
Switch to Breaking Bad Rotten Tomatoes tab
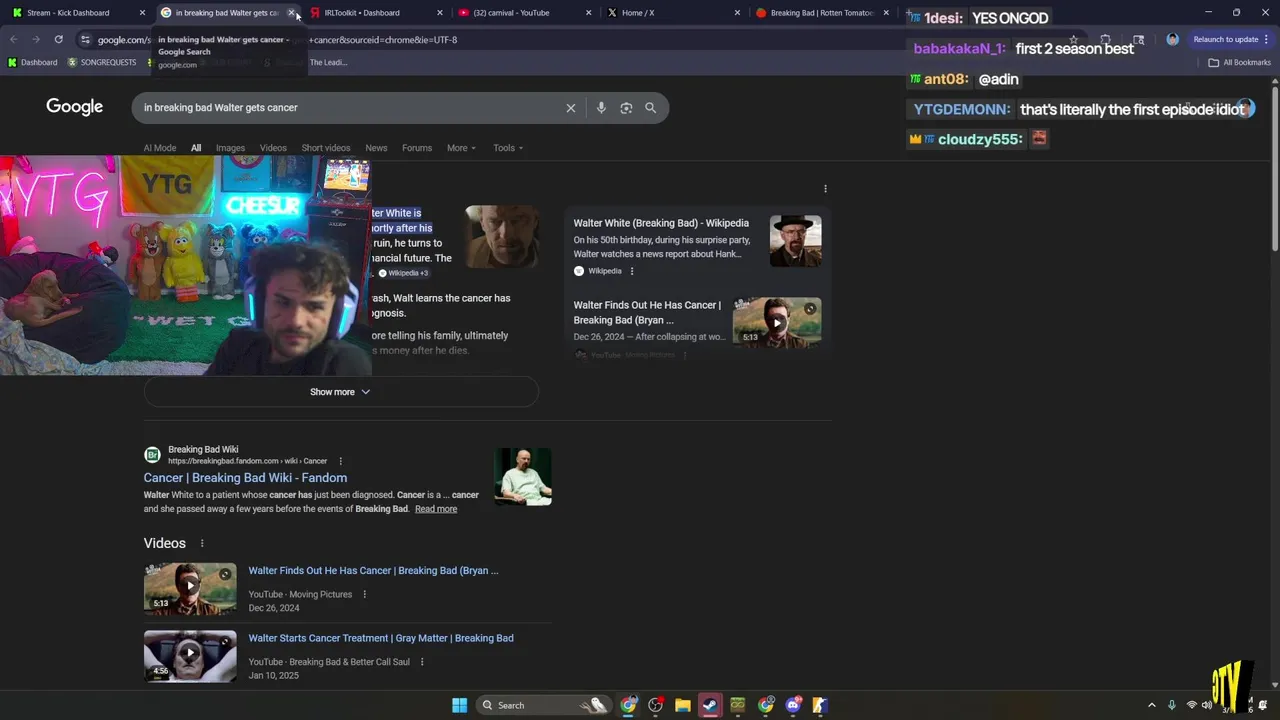tap(820, 13)
